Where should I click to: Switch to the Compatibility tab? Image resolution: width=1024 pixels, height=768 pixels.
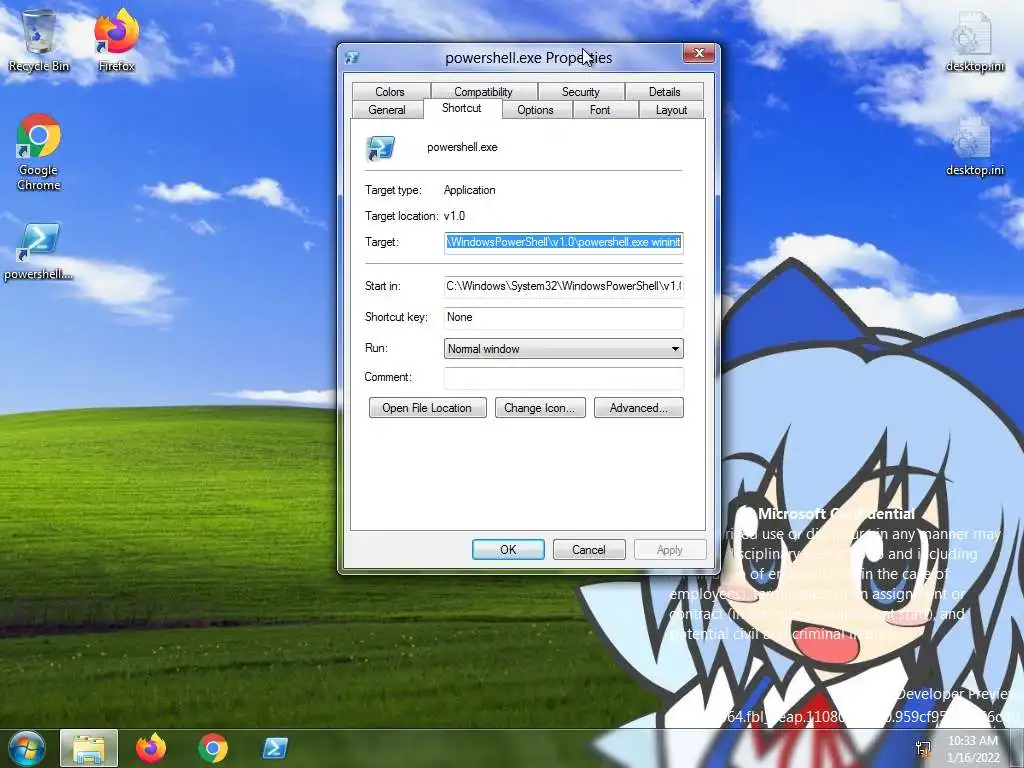coord(483,91)
